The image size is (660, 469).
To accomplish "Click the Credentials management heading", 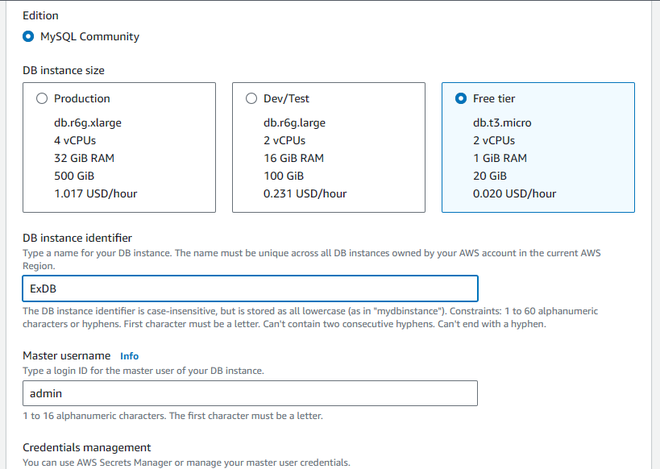I will (x=87, y=447).
